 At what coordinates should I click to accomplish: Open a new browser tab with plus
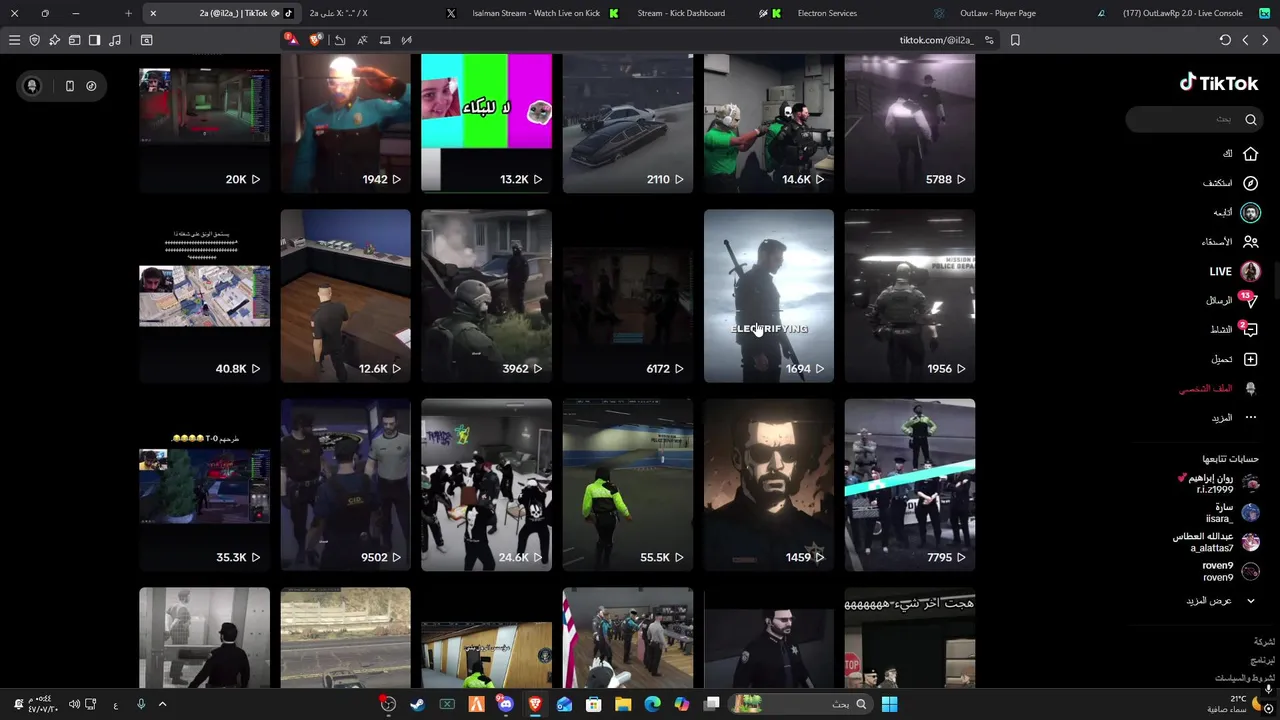click(128, 13)
